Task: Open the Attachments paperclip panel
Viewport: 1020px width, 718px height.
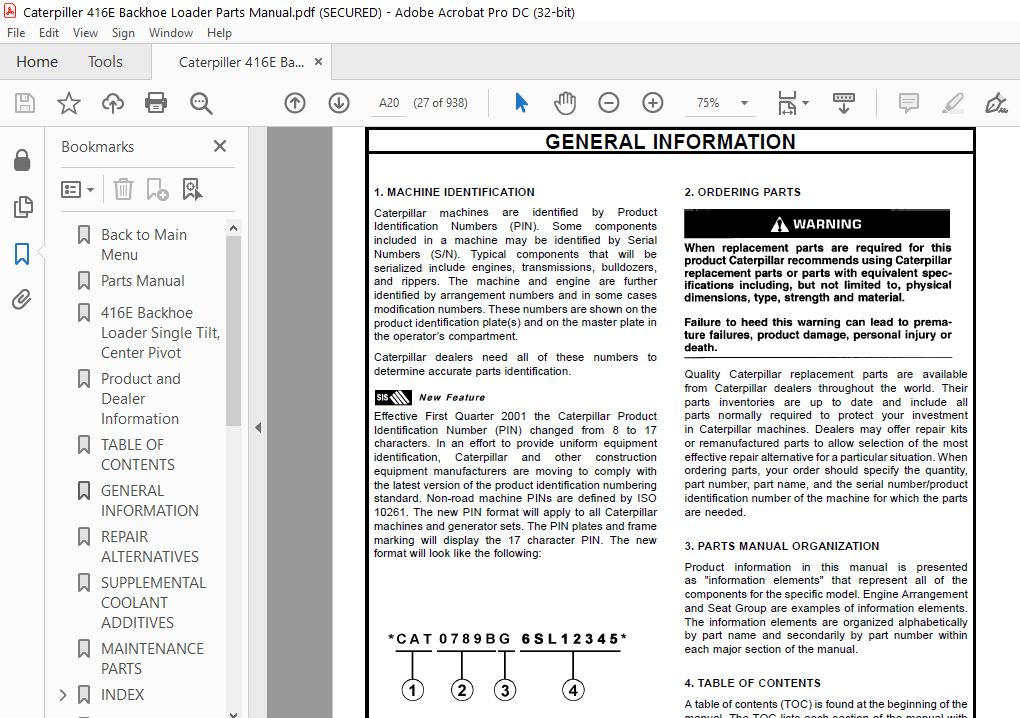Action: pos(21,300)
